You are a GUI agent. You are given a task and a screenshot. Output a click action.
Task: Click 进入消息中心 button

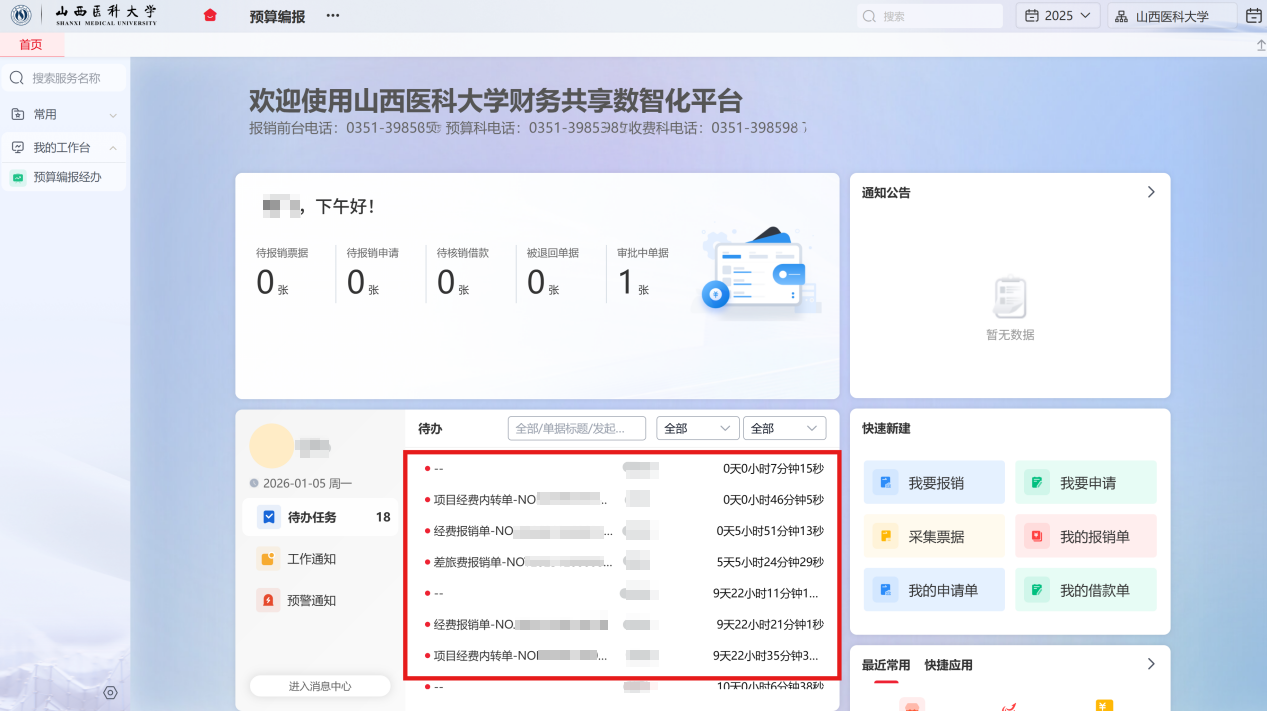tap(319, 686)
